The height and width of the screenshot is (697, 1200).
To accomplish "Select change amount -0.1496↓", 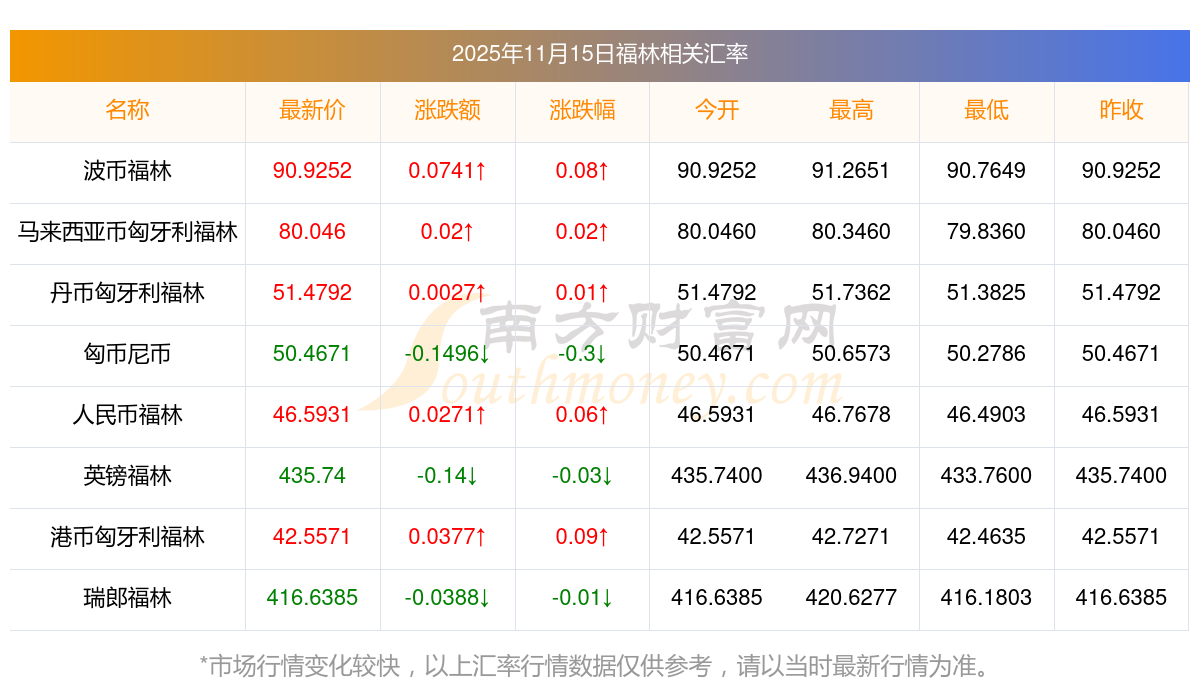I will click(x=447, y=354).
